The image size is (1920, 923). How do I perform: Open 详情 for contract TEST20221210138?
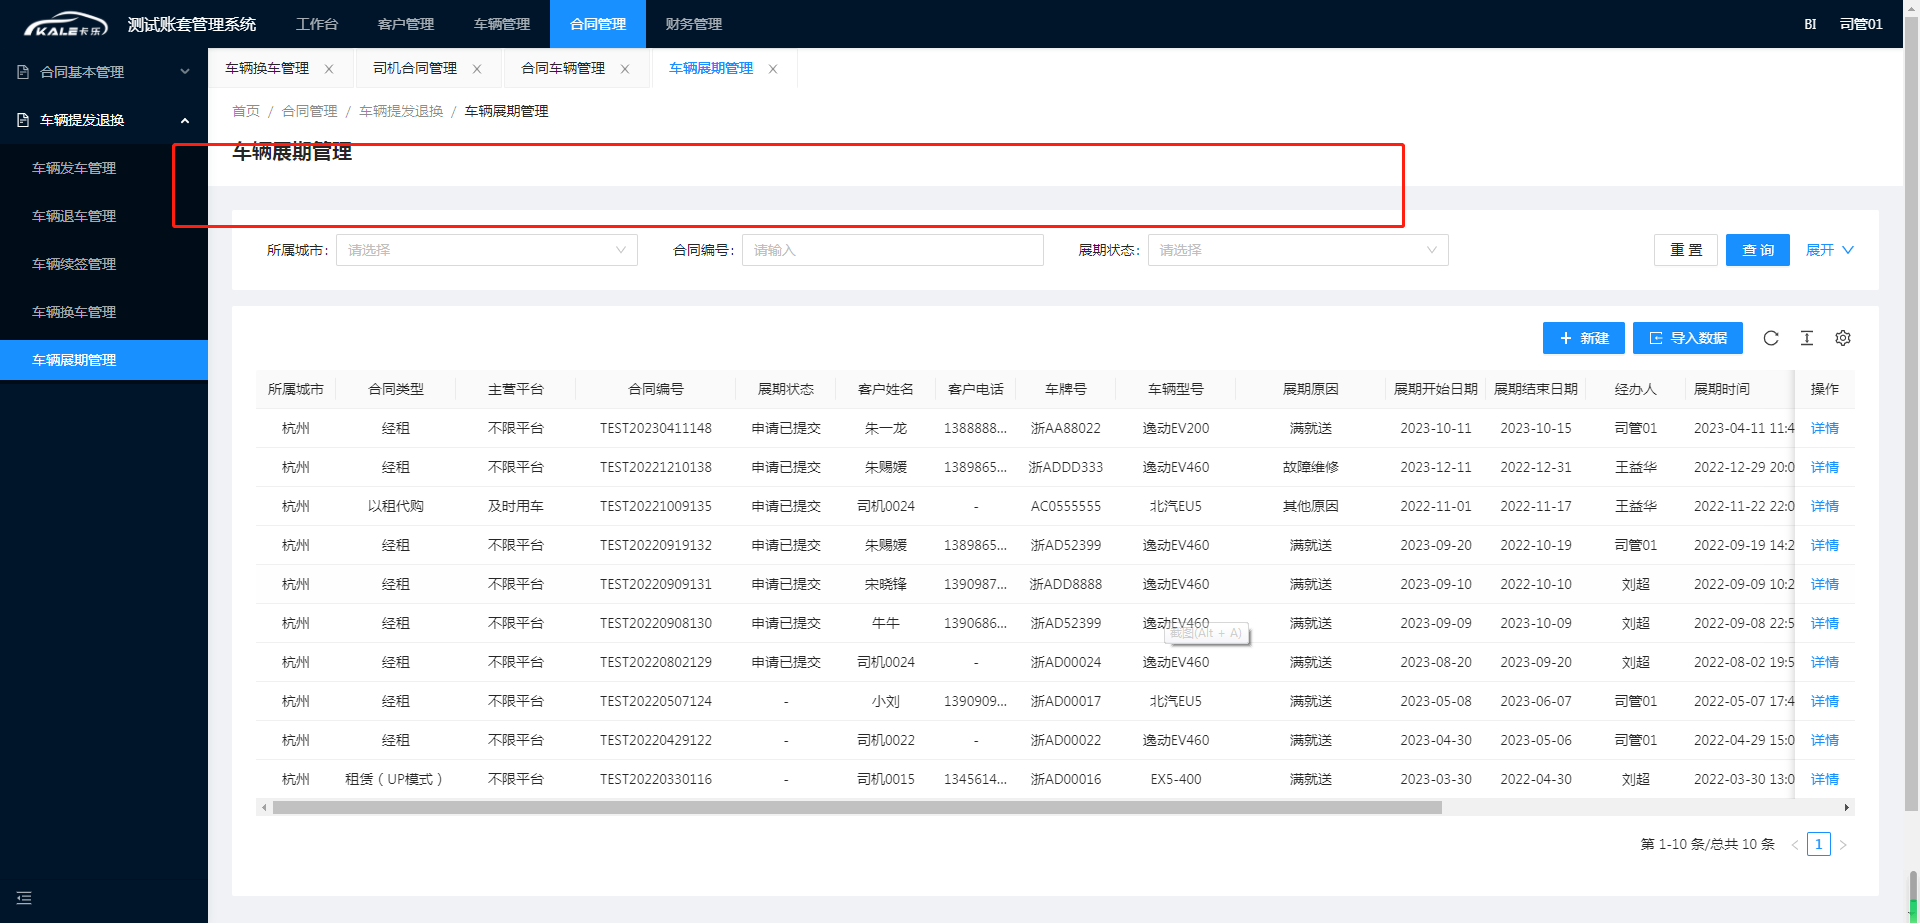click(1825, 467)
